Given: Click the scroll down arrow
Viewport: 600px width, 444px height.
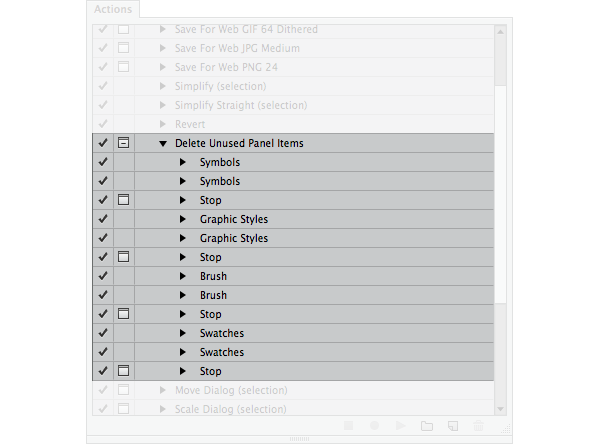Looking at the screenshot, I should [502, 409].
